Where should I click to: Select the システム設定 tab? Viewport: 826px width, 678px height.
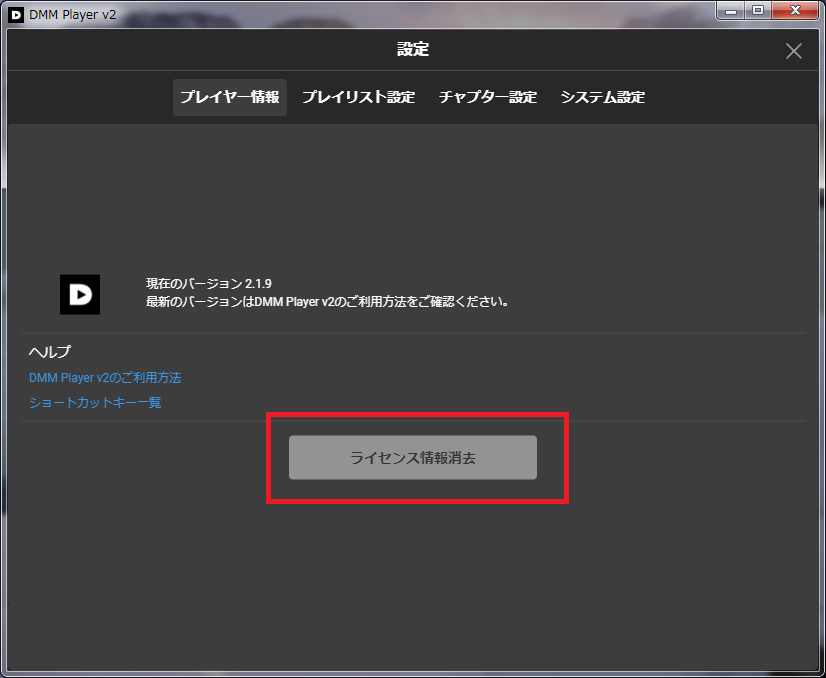click(x=602, y=97)
